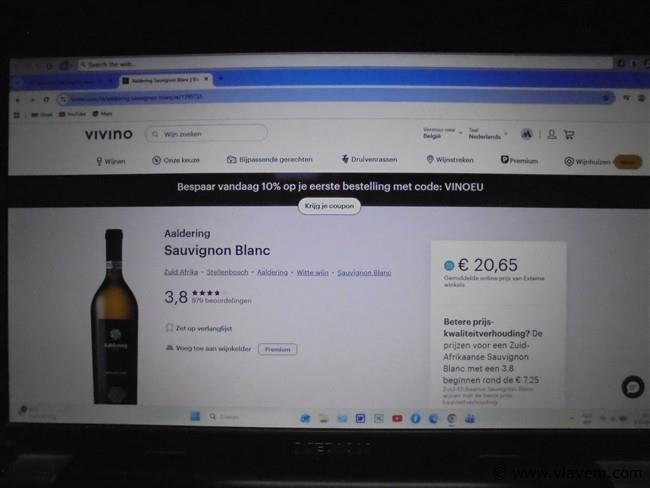Viewport: 650px width, 488px height.
Task: Click the Krijg je coupon button
Action: click(329, 206)
